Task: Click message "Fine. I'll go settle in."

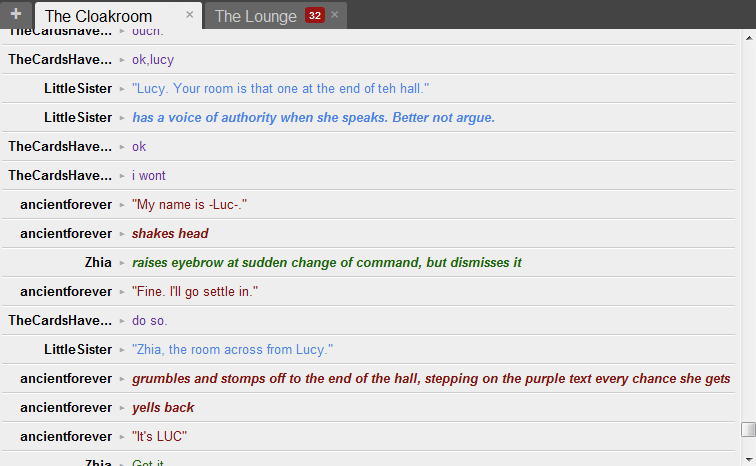Action: tap(195, 292)
